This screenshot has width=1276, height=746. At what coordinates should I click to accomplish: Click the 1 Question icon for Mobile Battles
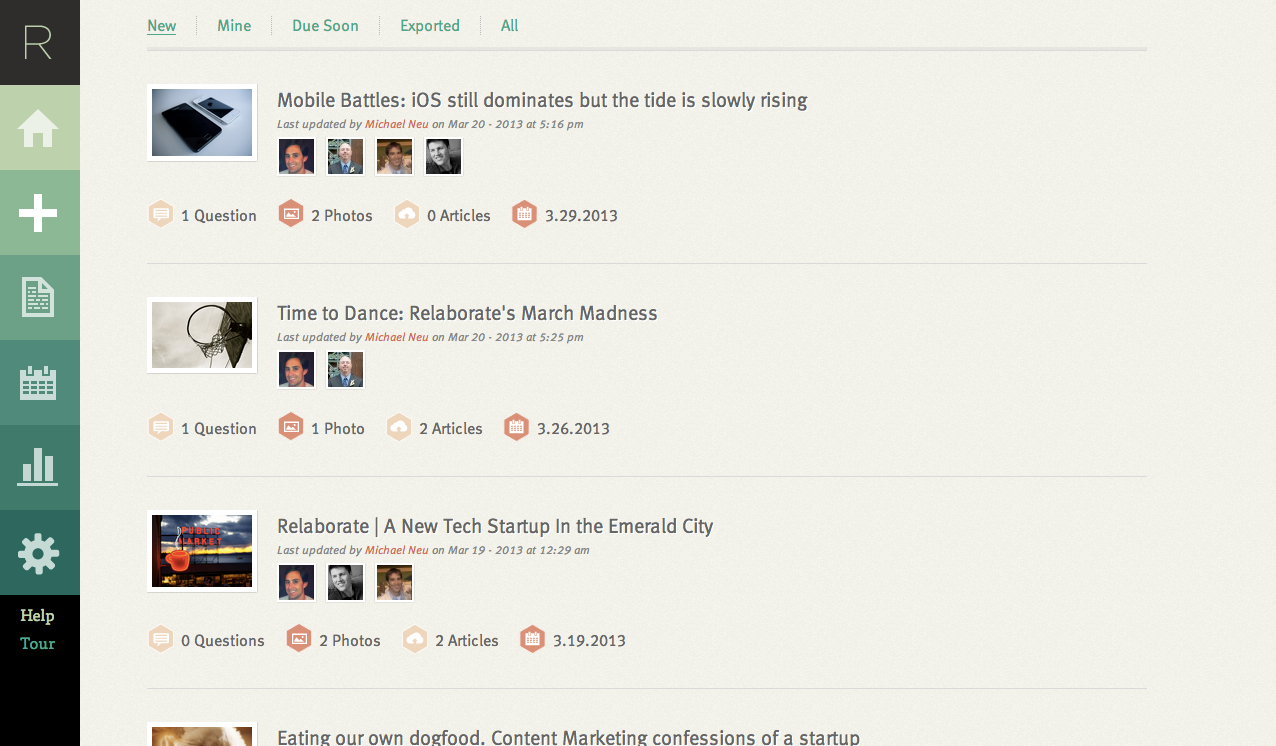pyautogui.click(x=161, y=214)
